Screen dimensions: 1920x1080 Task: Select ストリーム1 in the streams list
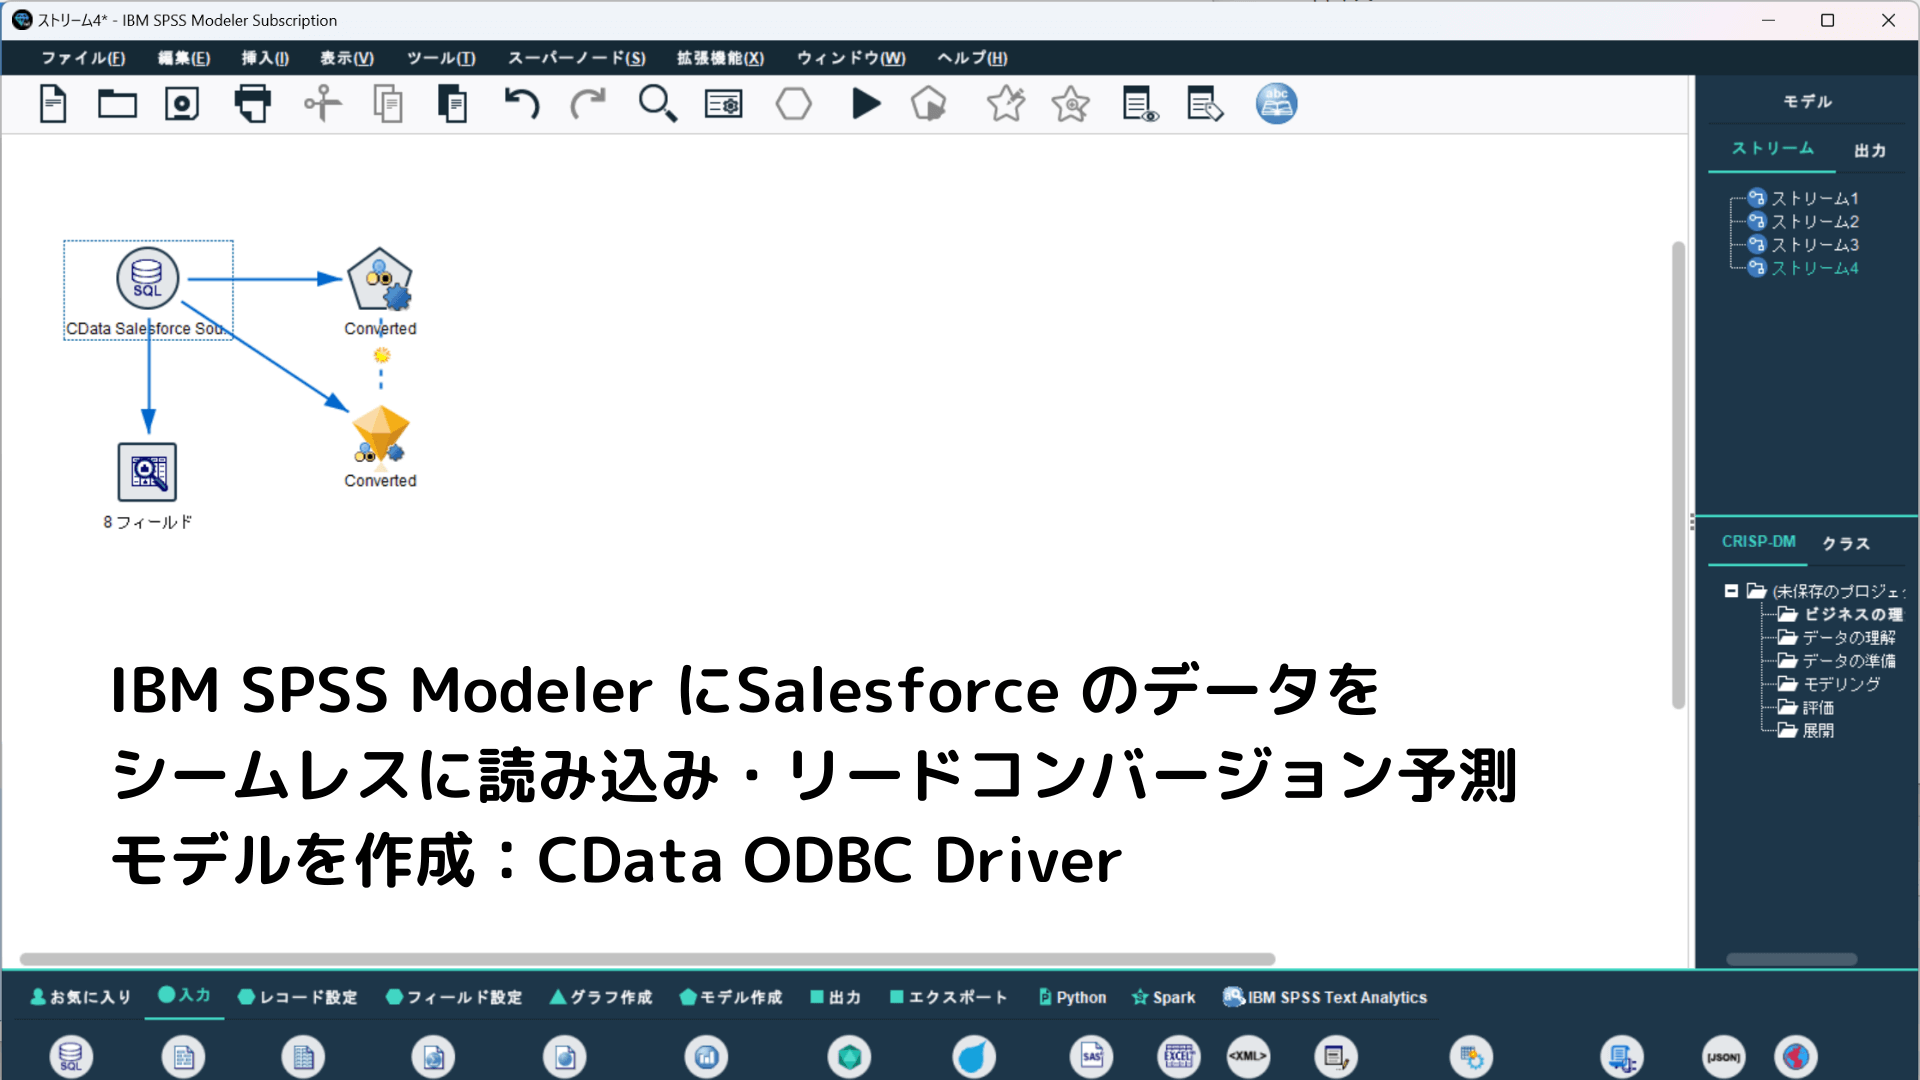(x=1814, y=198)
